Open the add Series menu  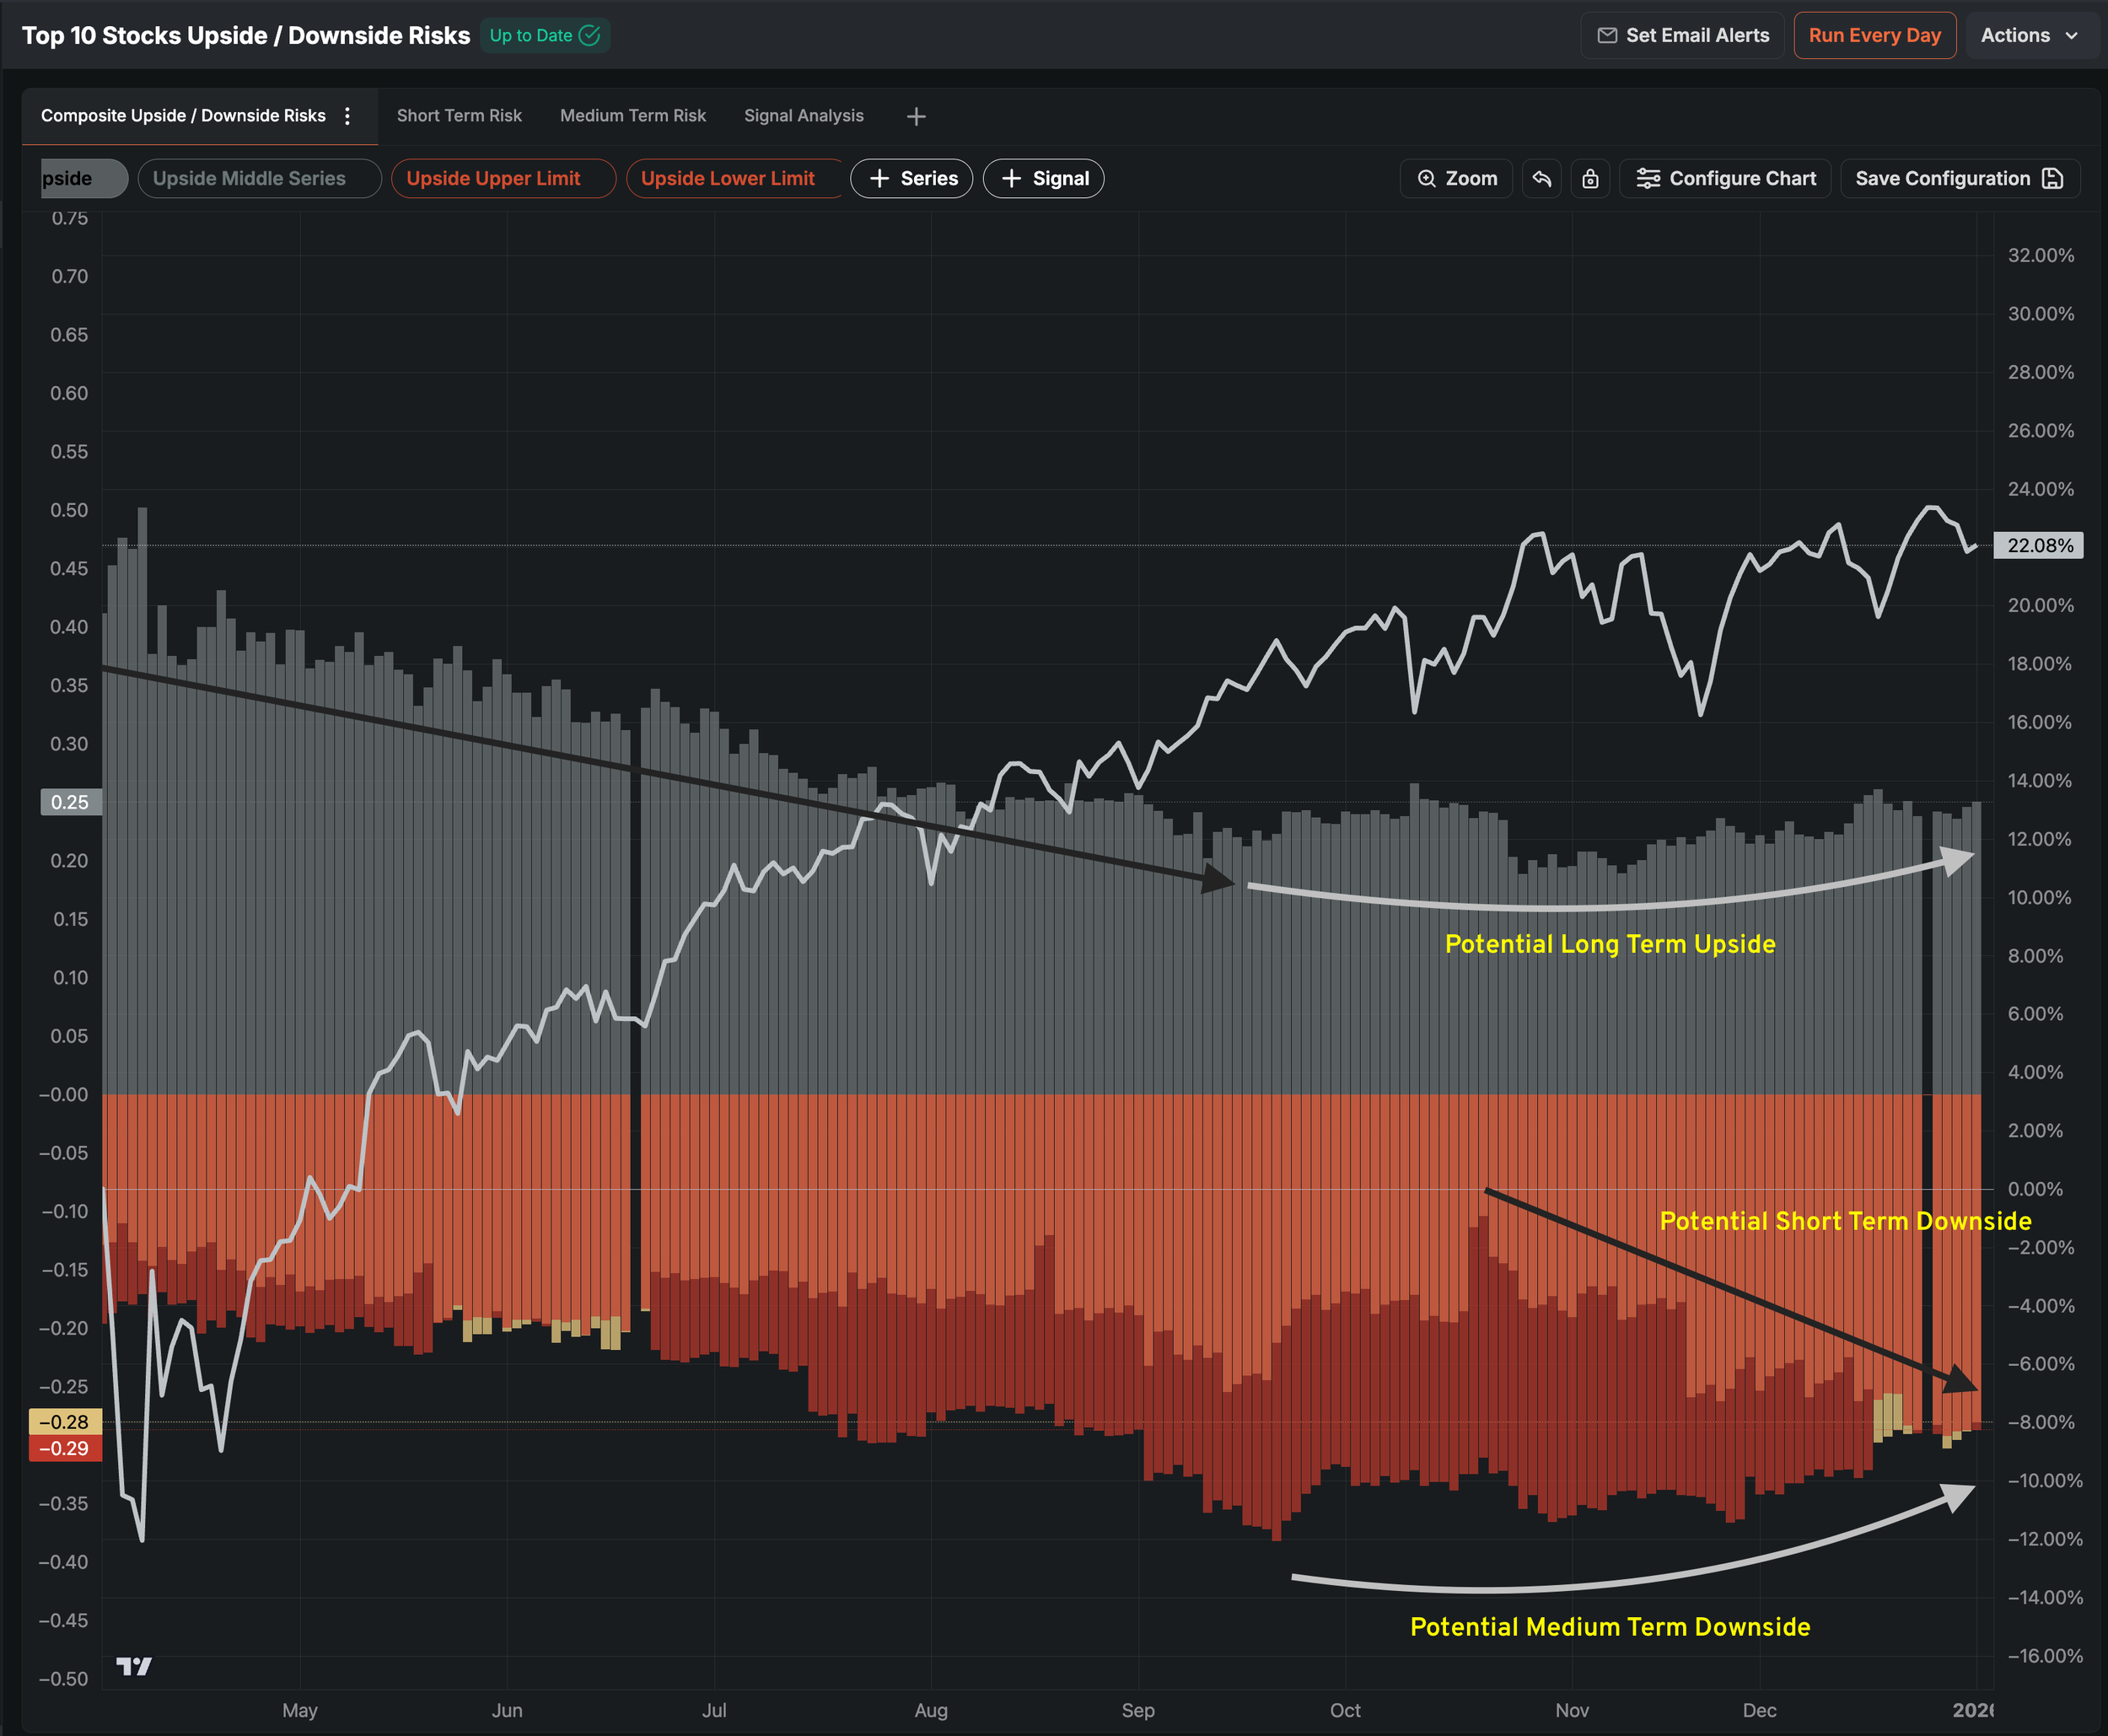(x=912, y=179)
